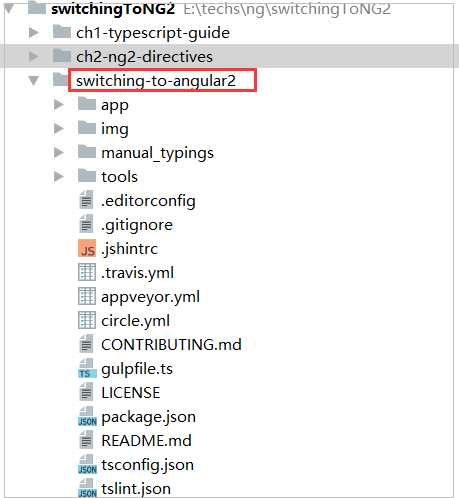
Task: Click the TS icon of gulpfile.ts
Action: (x=87, y=368)
